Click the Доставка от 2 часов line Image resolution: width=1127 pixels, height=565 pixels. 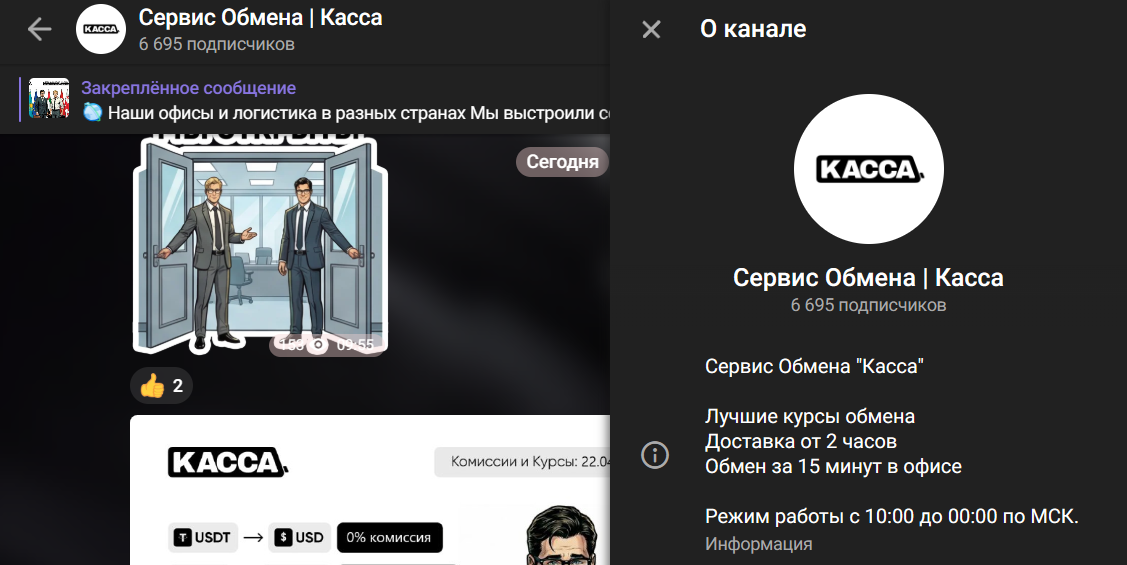[801, 441]
